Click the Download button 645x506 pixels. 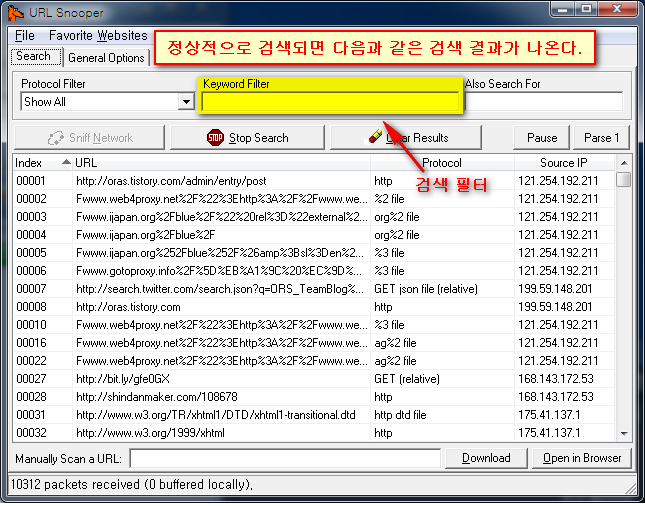point(486,458)
